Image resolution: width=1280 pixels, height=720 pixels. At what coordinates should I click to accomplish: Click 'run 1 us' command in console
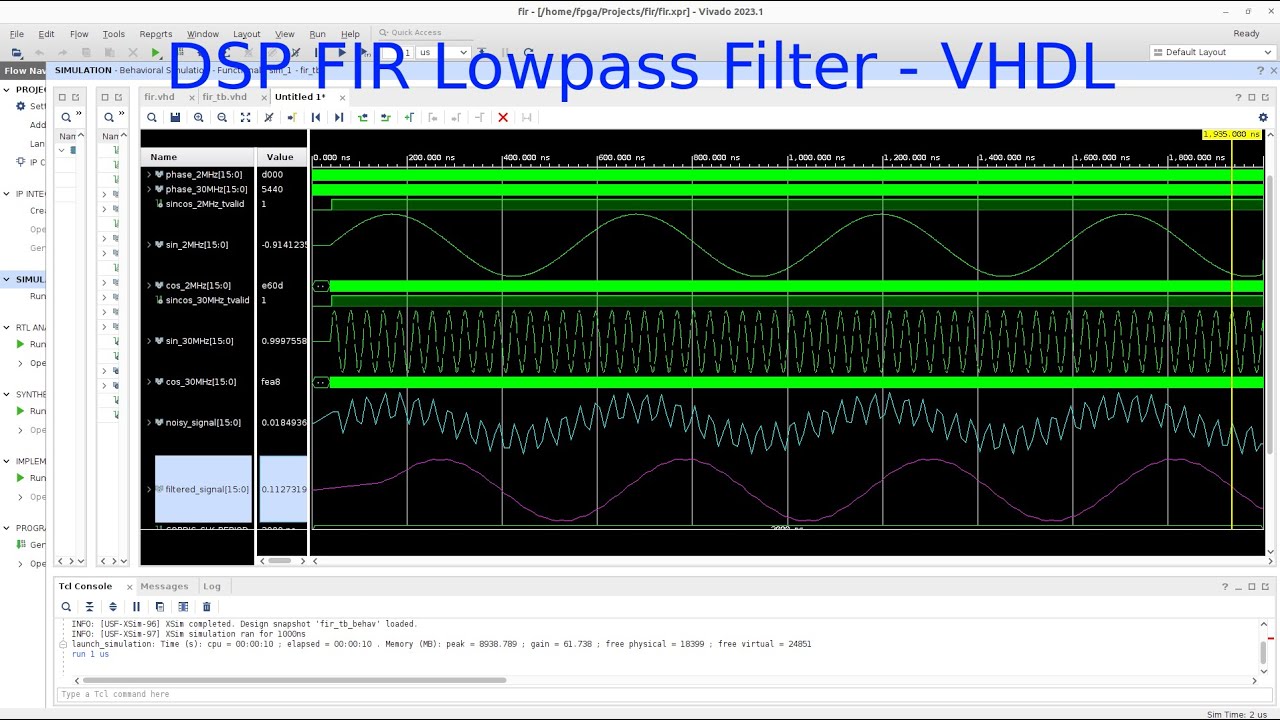(90, 654)
